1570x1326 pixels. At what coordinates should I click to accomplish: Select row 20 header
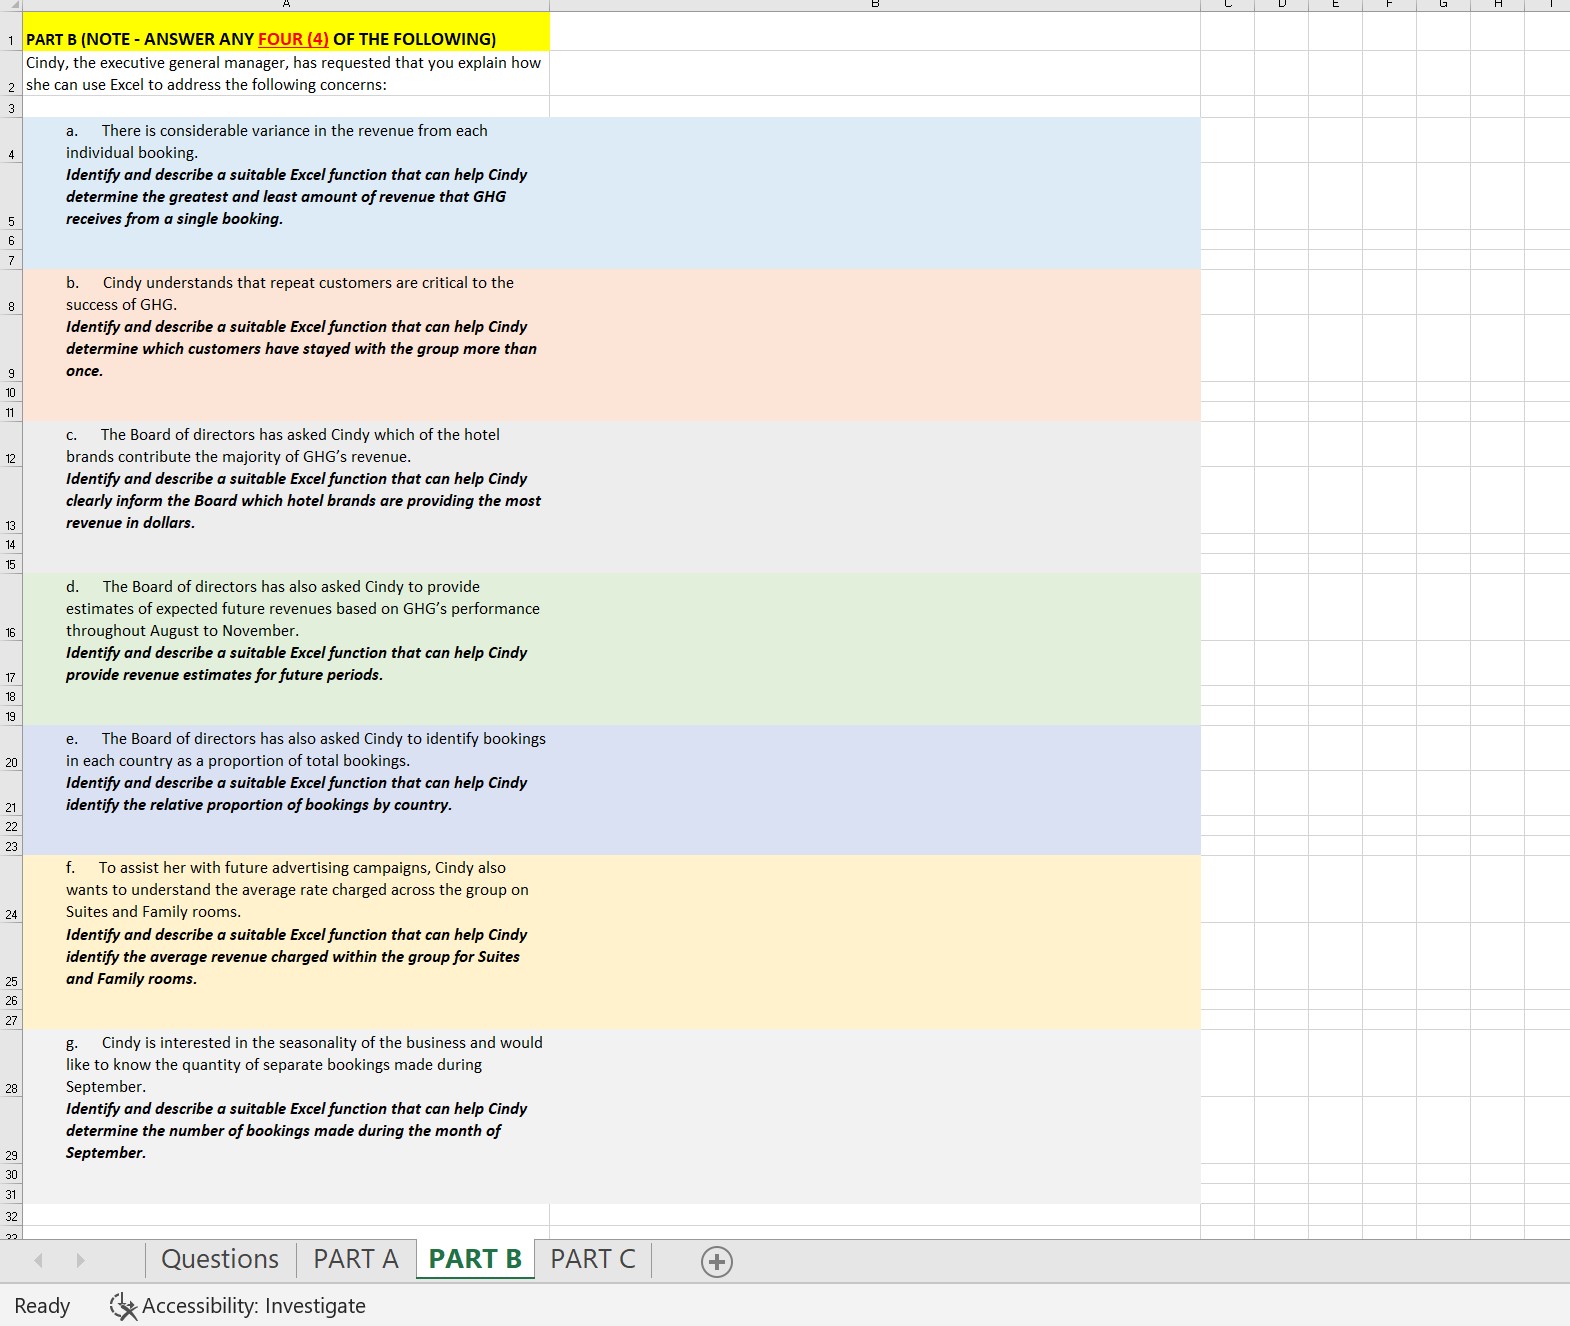(11, 748)
